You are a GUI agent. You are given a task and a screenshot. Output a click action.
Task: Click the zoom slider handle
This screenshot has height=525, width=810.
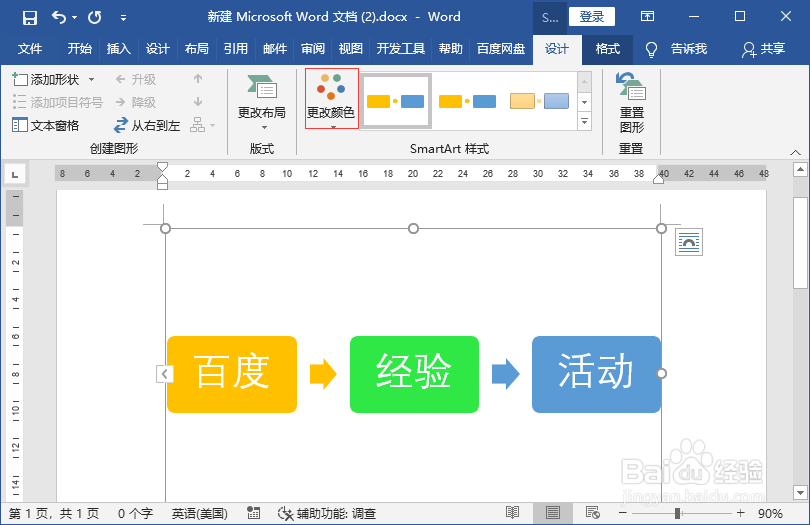pyautogui.click(x=677, y=513)
